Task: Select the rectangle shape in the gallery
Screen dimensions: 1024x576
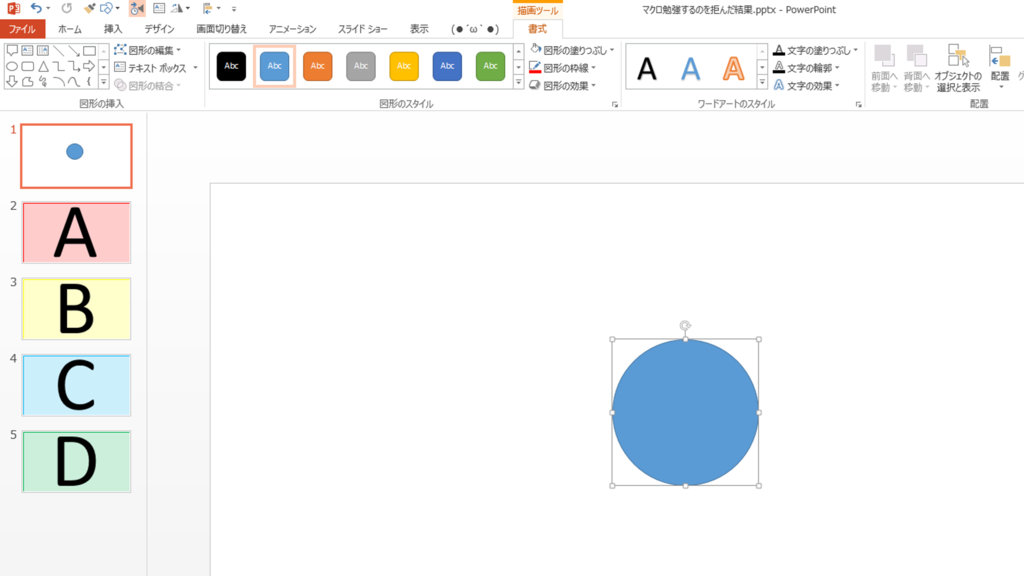Action: point(89,51)
